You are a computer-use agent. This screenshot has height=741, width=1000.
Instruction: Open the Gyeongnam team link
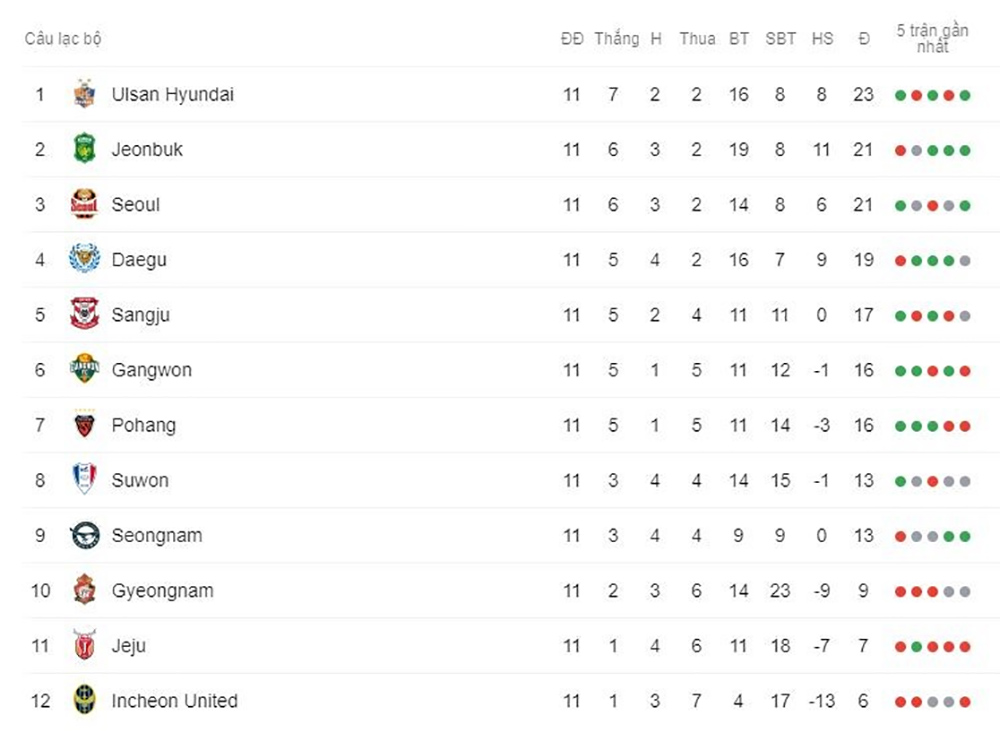[162, 590]
